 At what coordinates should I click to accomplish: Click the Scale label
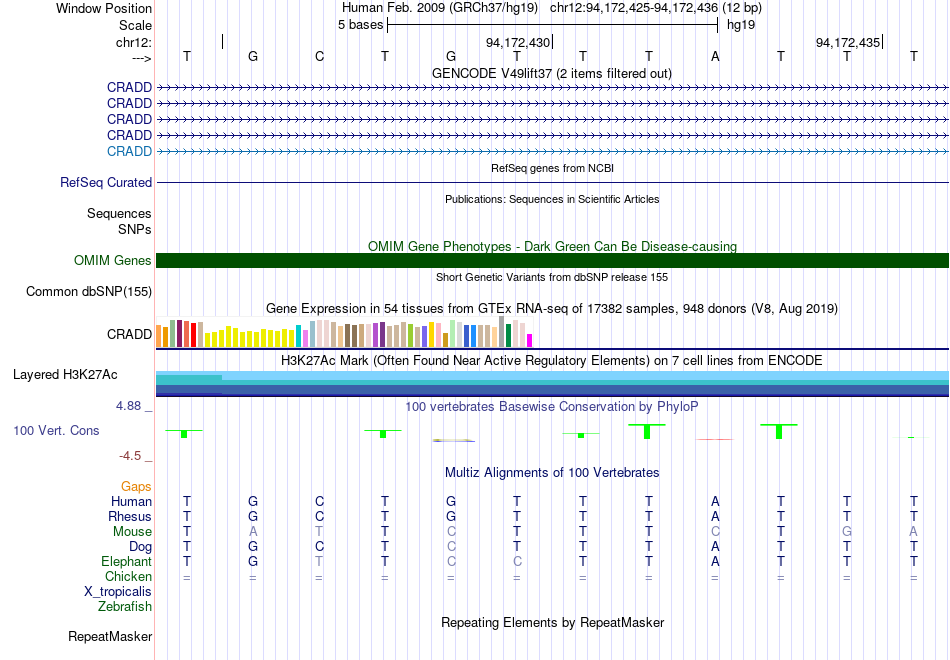(x=135, y=25)
